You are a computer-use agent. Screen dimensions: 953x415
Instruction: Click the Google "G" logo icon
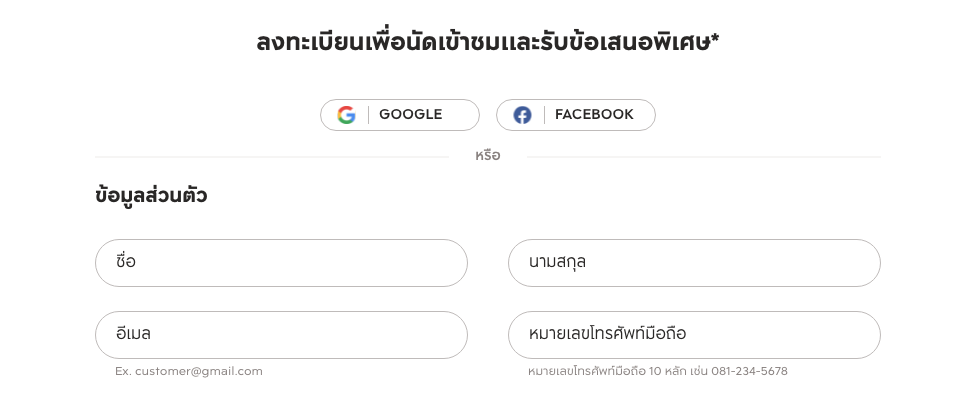coord(346,115)
